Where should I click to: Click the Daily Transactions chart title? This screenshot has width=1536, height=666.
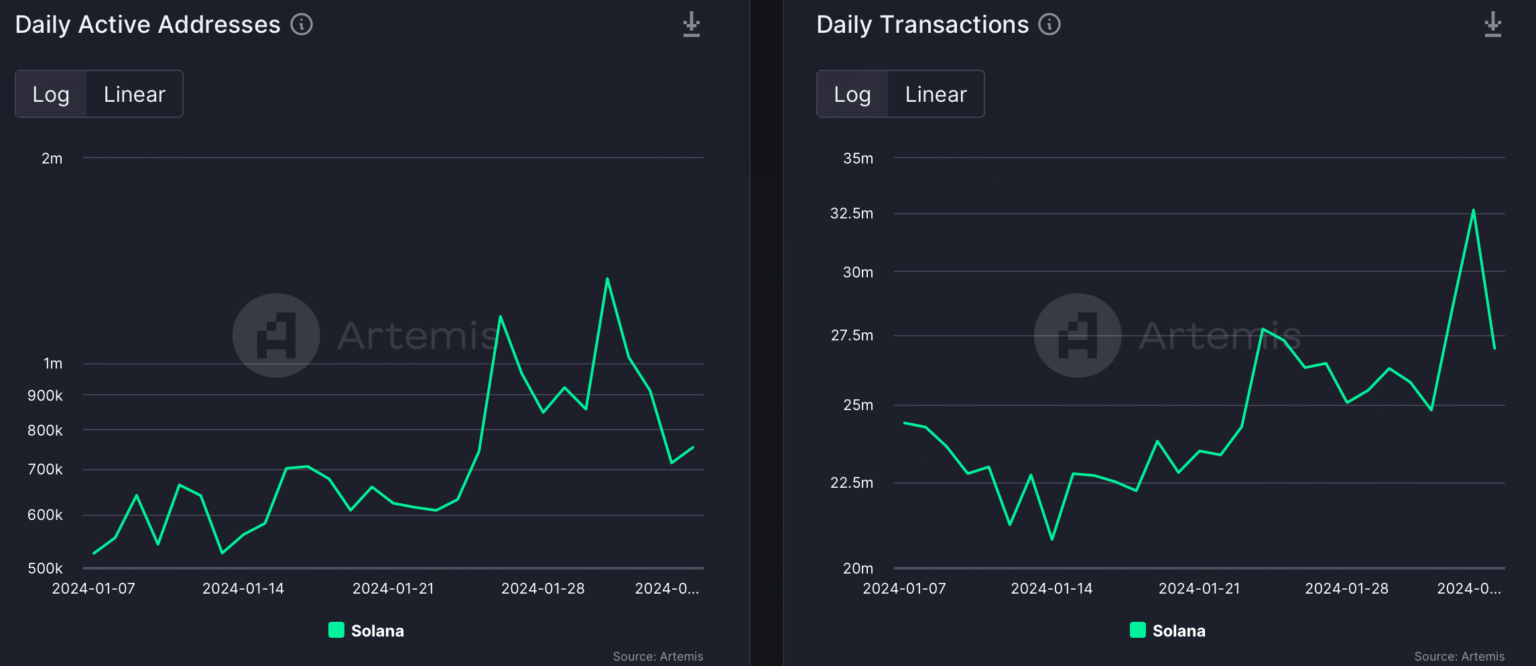(922, 25)
